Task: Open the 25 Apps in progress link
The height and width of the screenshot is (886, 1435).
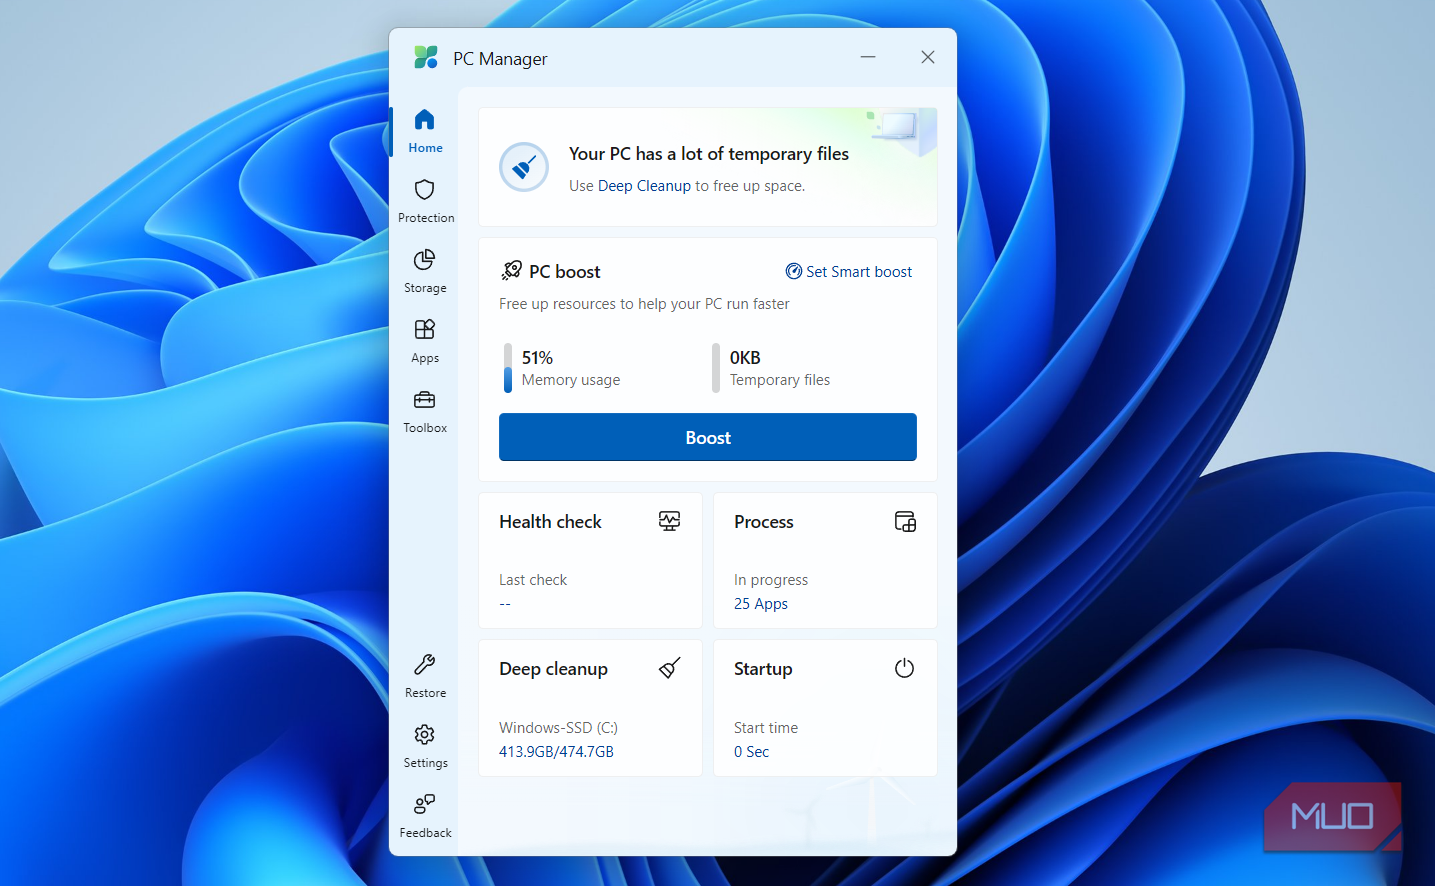Action: [x=761, y=604]
